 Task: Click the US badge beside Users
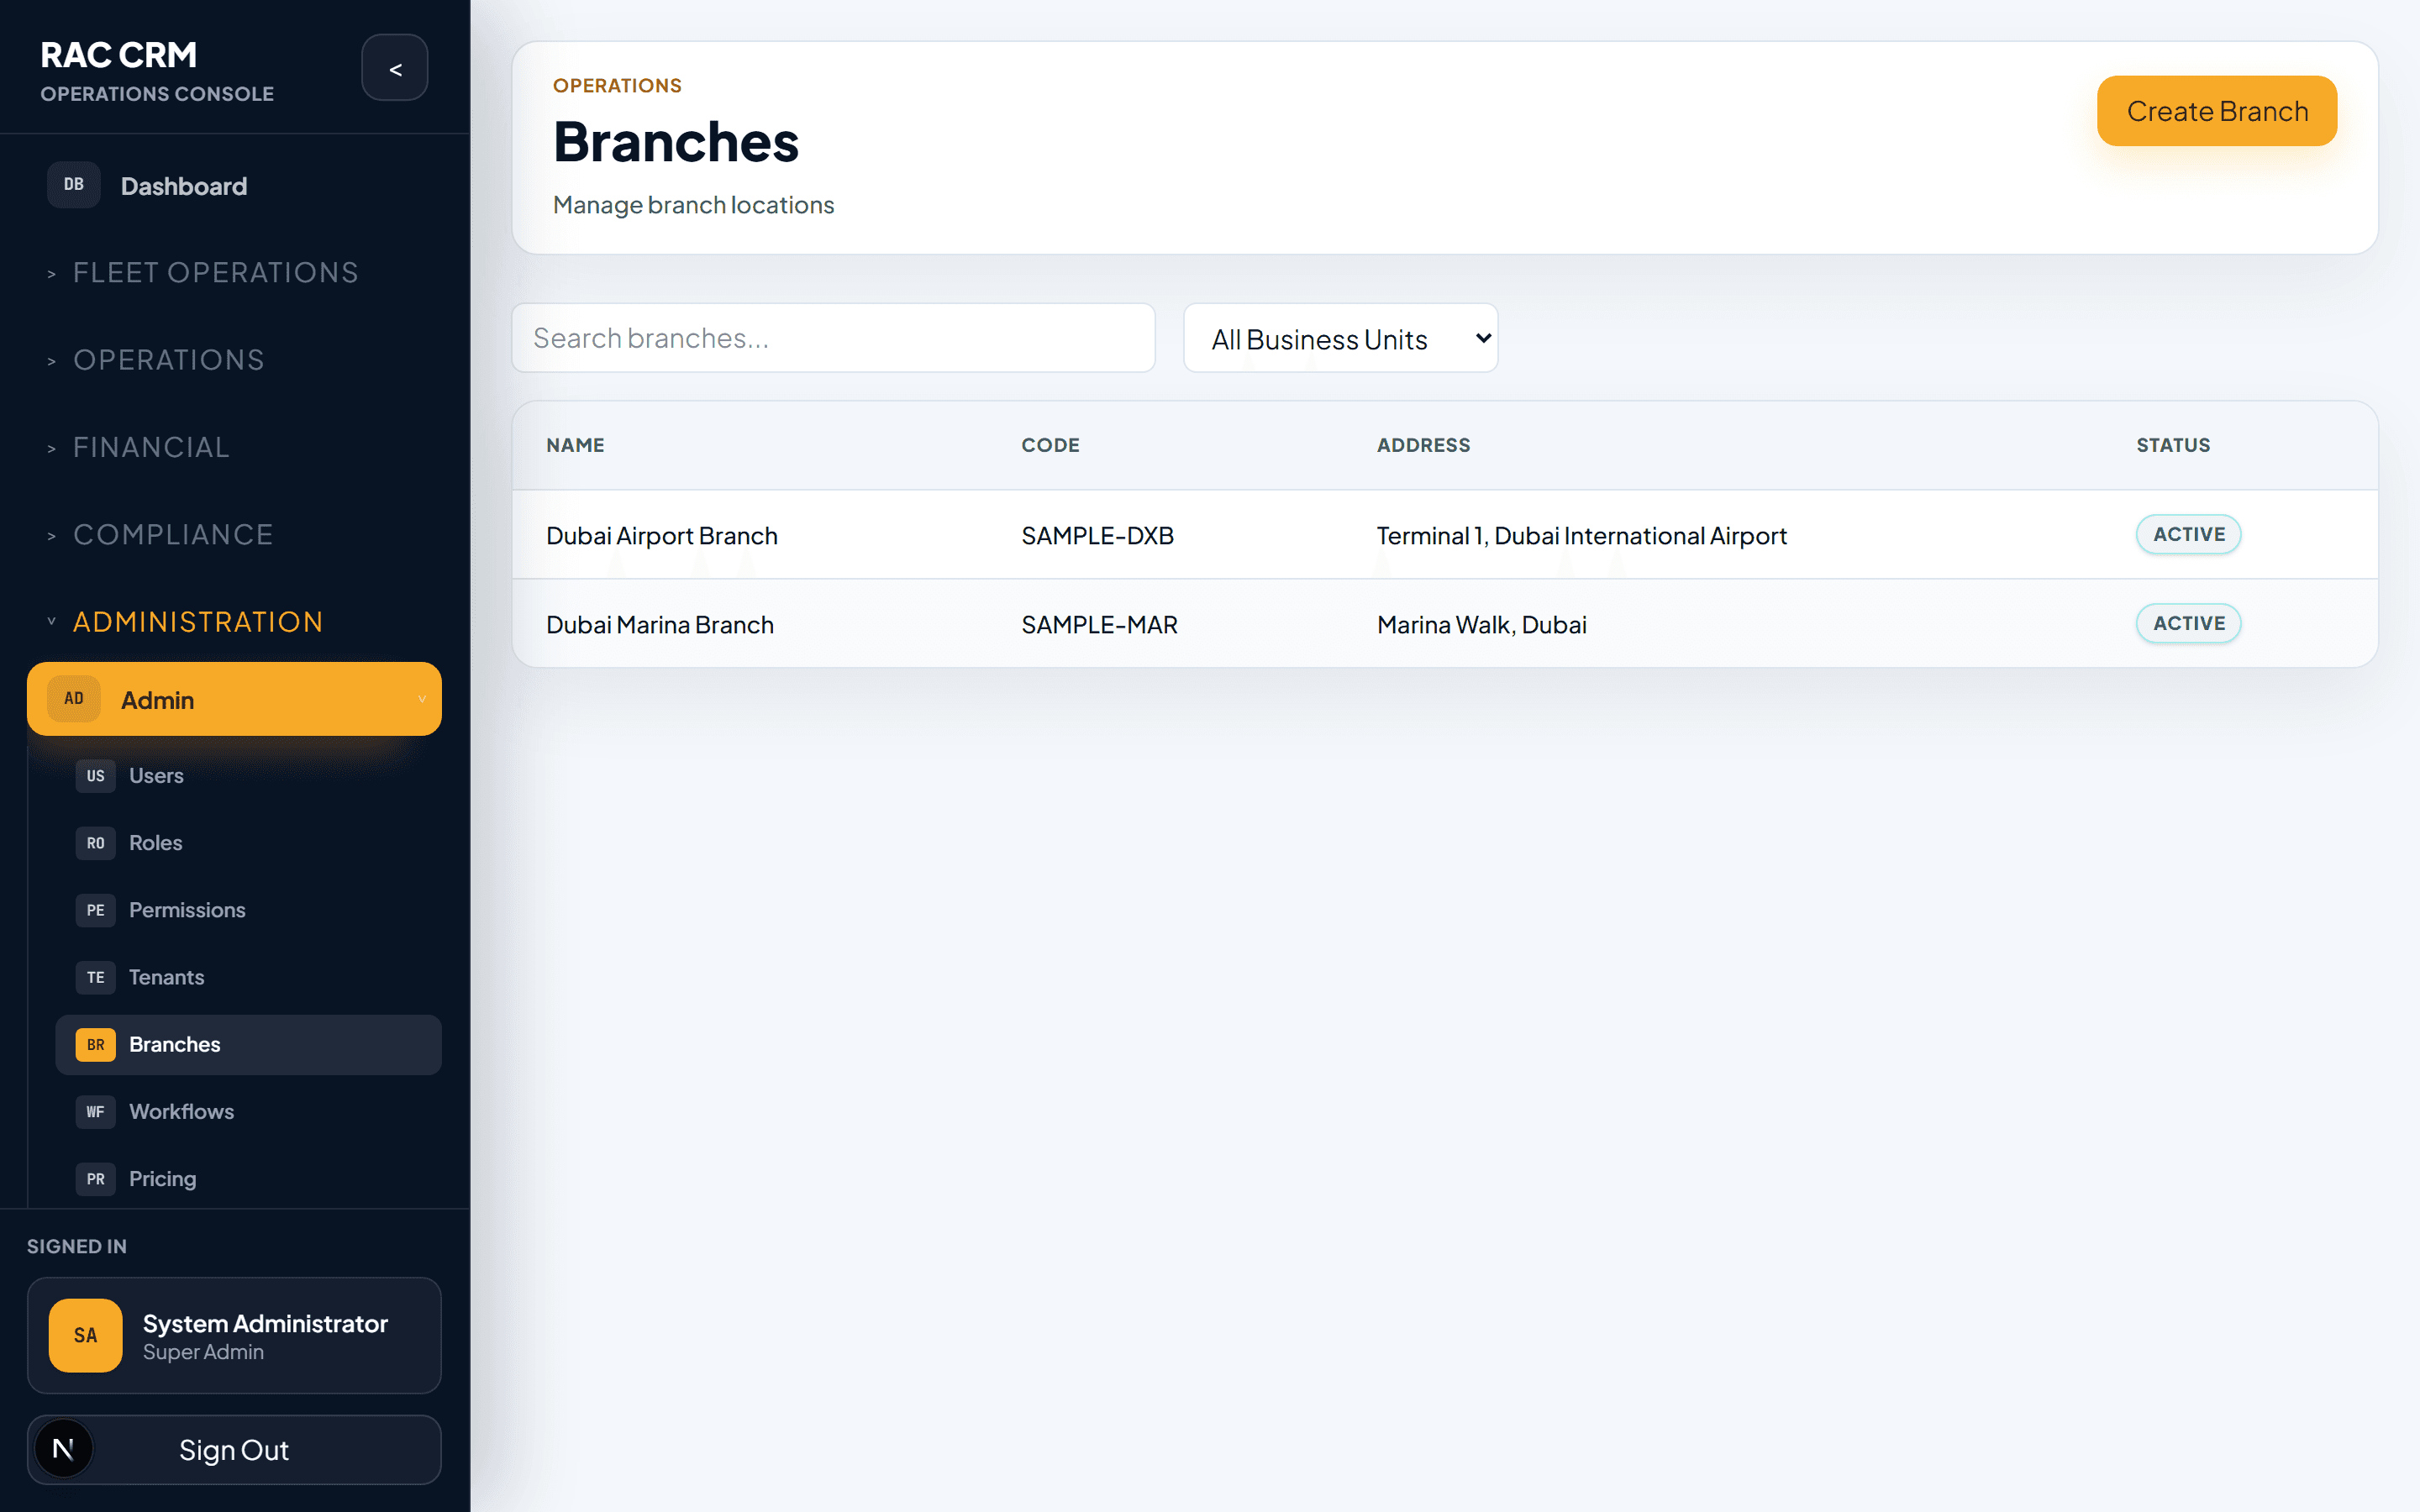tap(95, 776)
